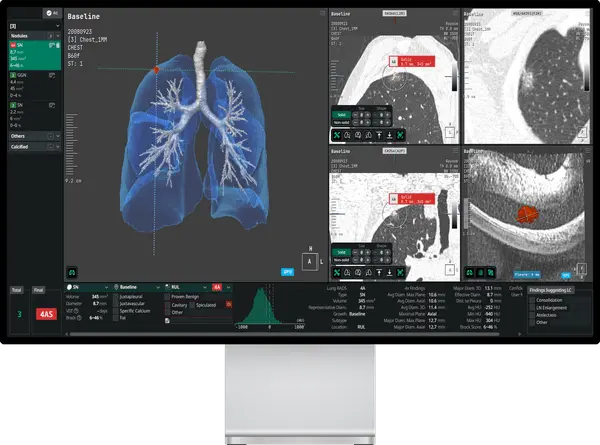Click the Non-solid button in upper CT view
600x445 pixels.
(341, 122)
